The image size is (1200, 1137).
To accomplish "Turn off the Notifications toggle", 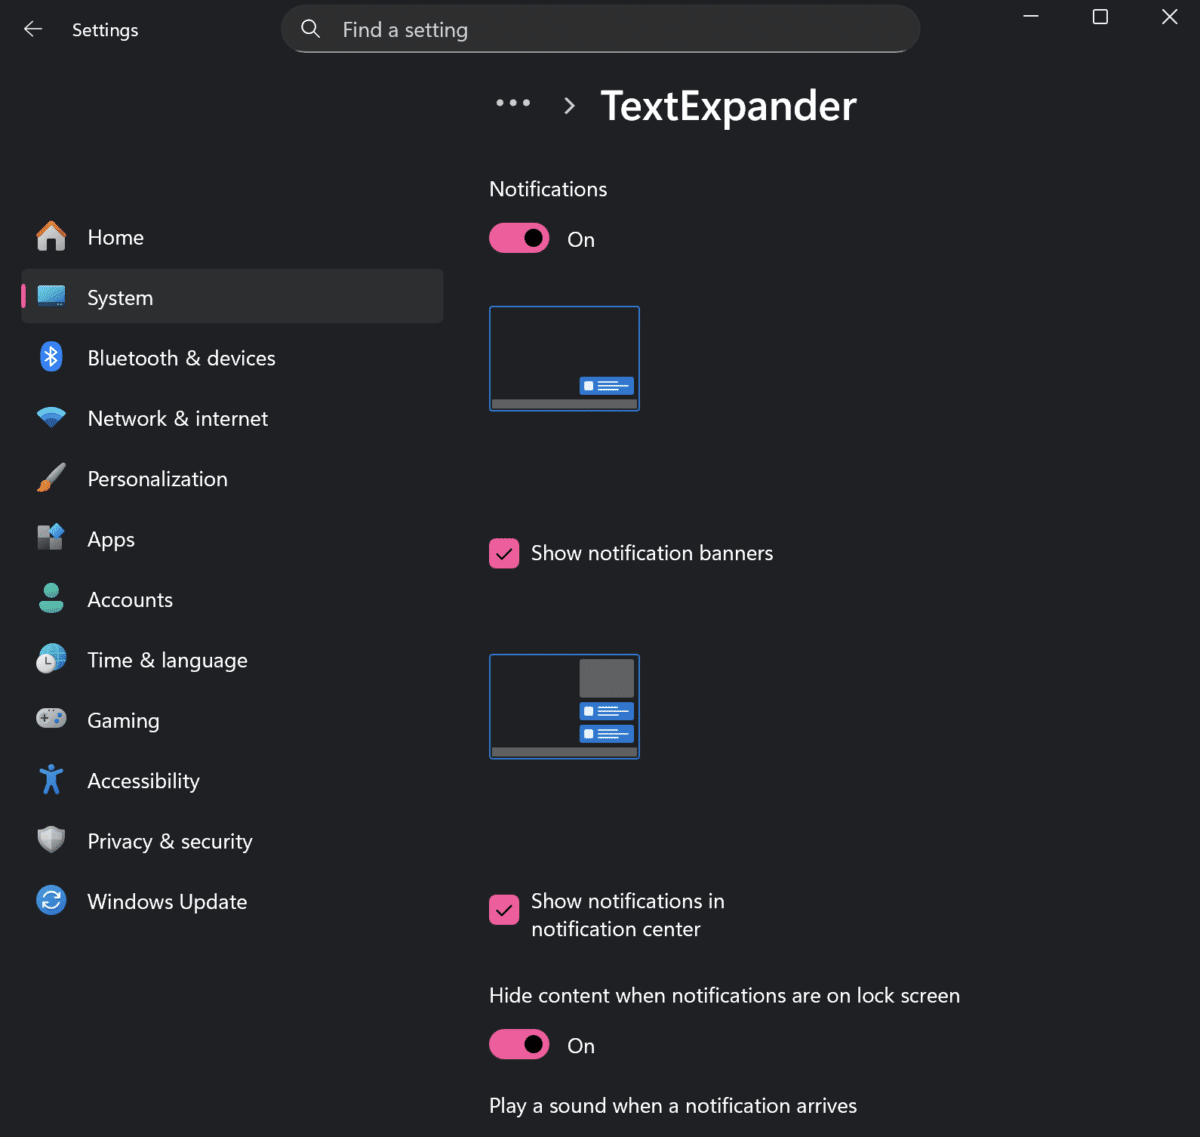I will (519, 238).
